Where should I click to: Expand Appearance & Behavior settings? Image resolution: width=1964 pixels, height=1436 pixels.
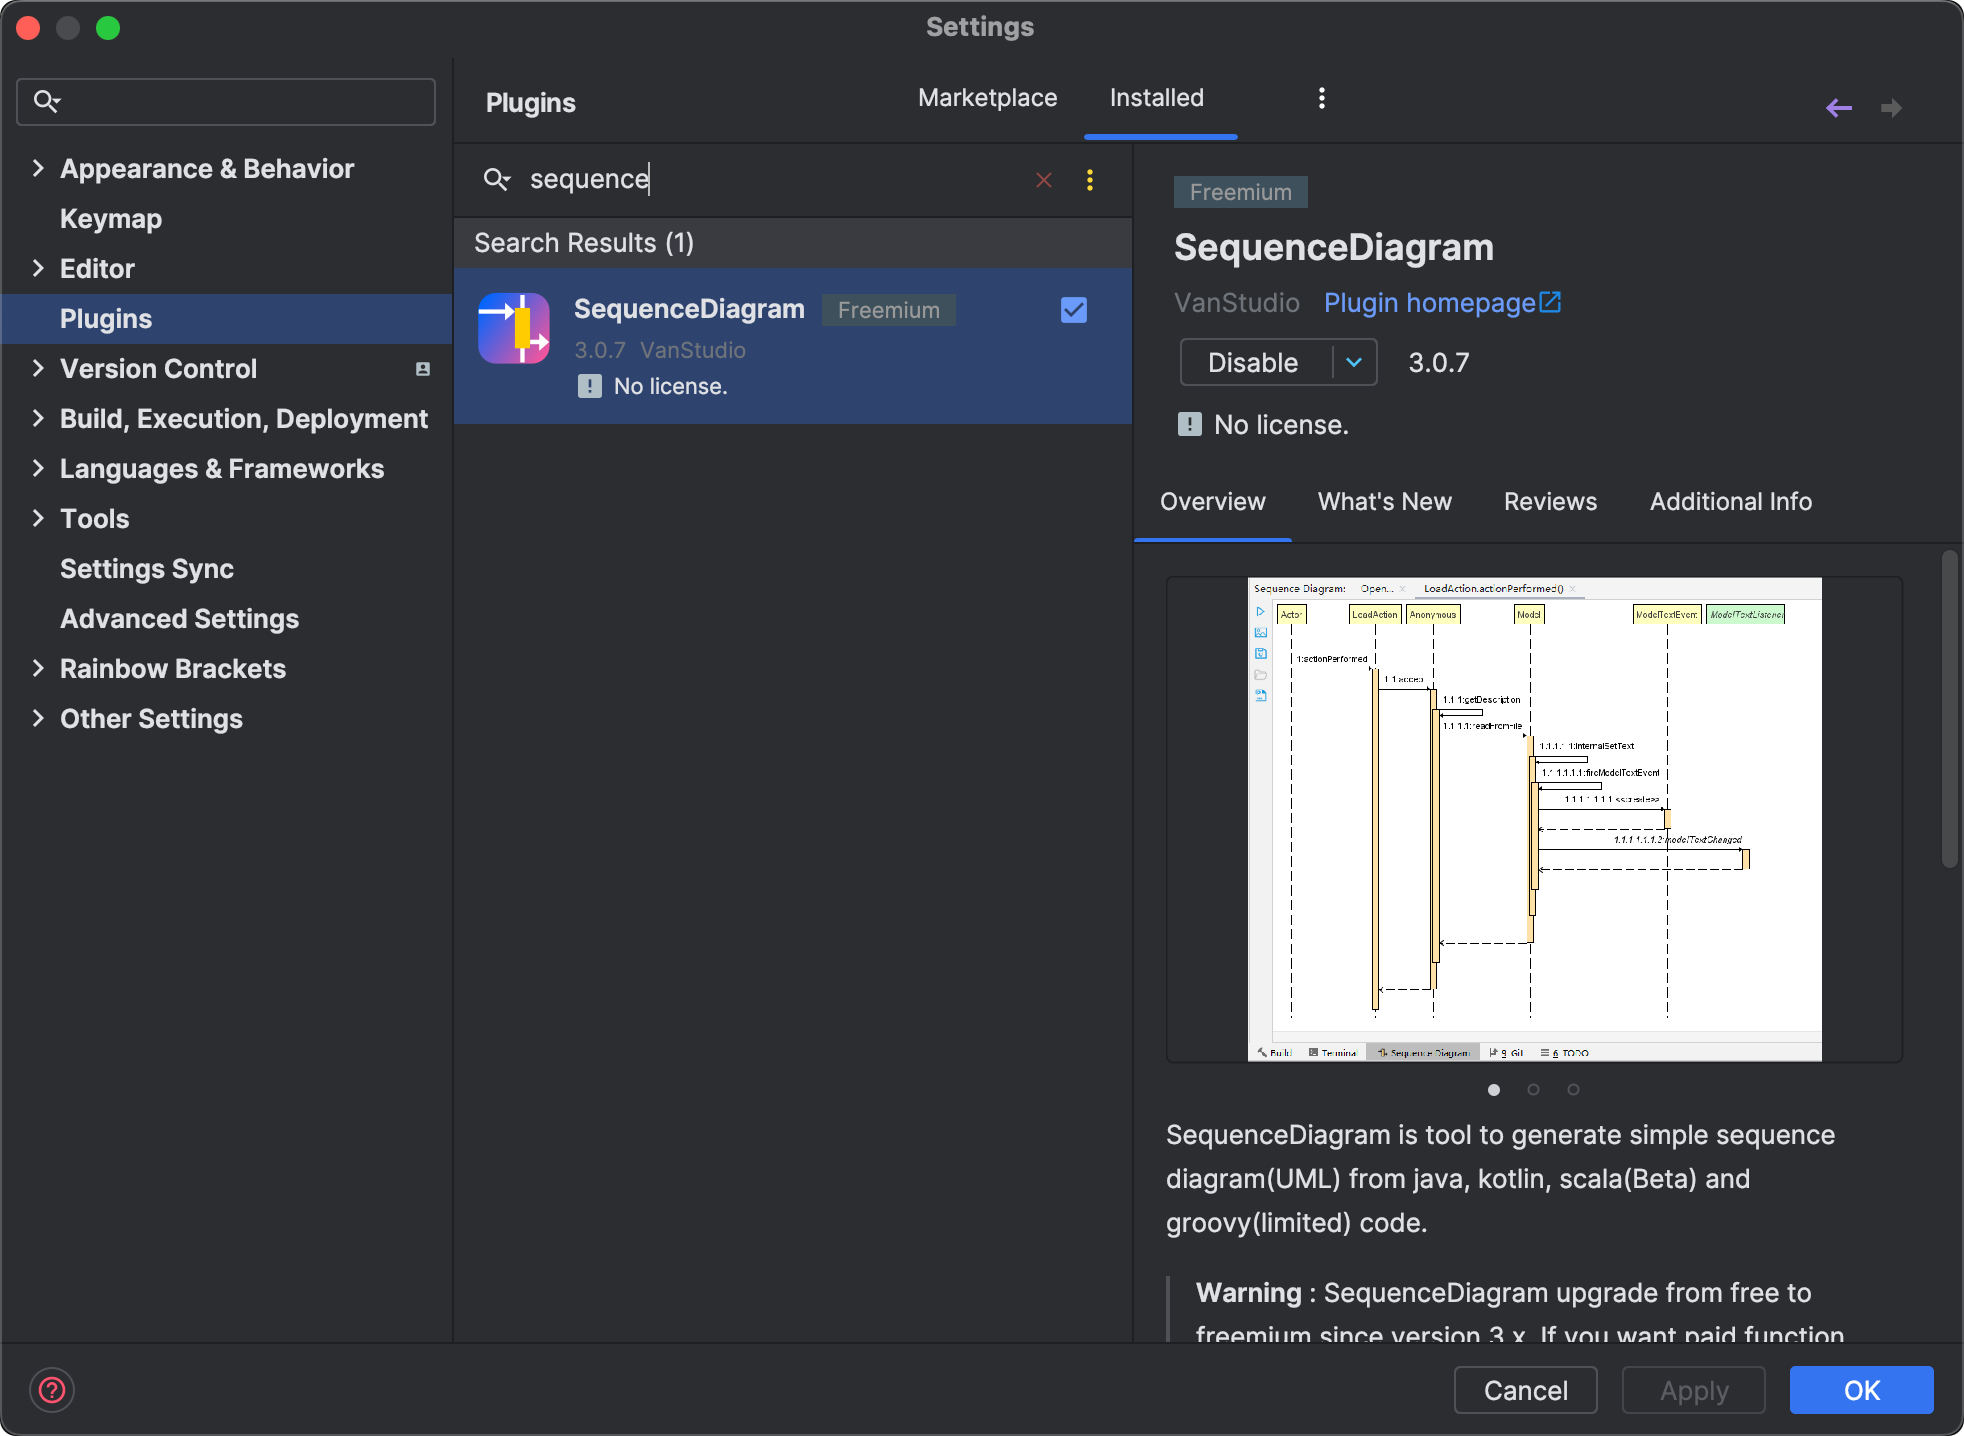point(38,168)
